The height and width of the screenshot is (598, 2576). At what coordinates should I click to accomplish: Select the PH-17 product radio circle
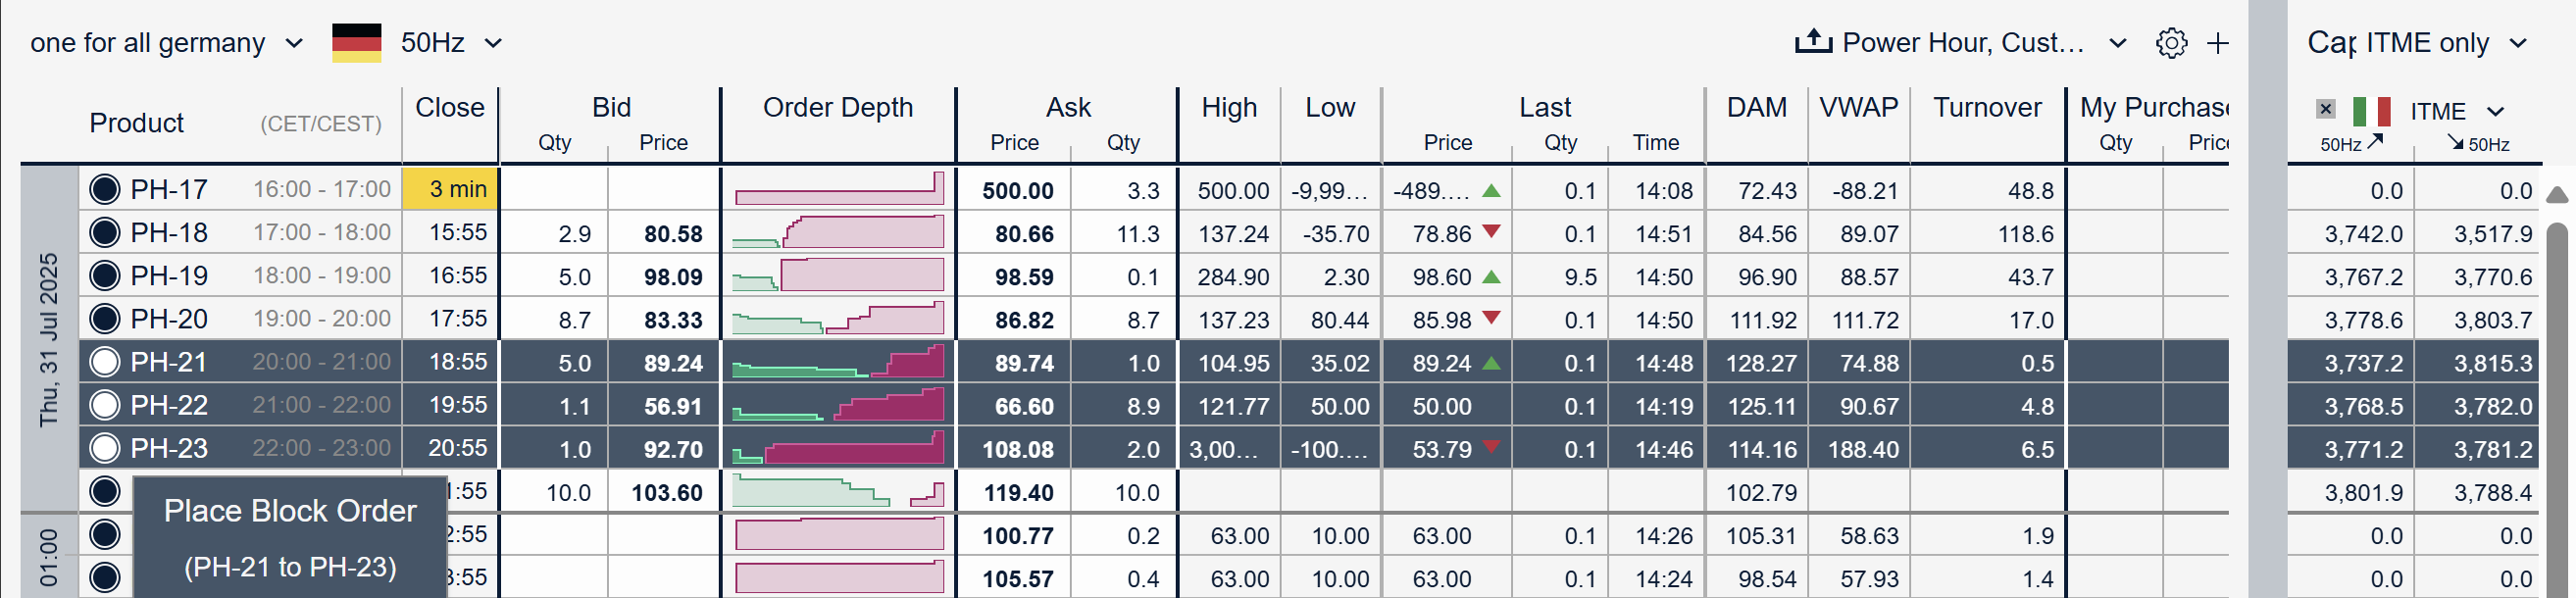click(x=105, y=189)
